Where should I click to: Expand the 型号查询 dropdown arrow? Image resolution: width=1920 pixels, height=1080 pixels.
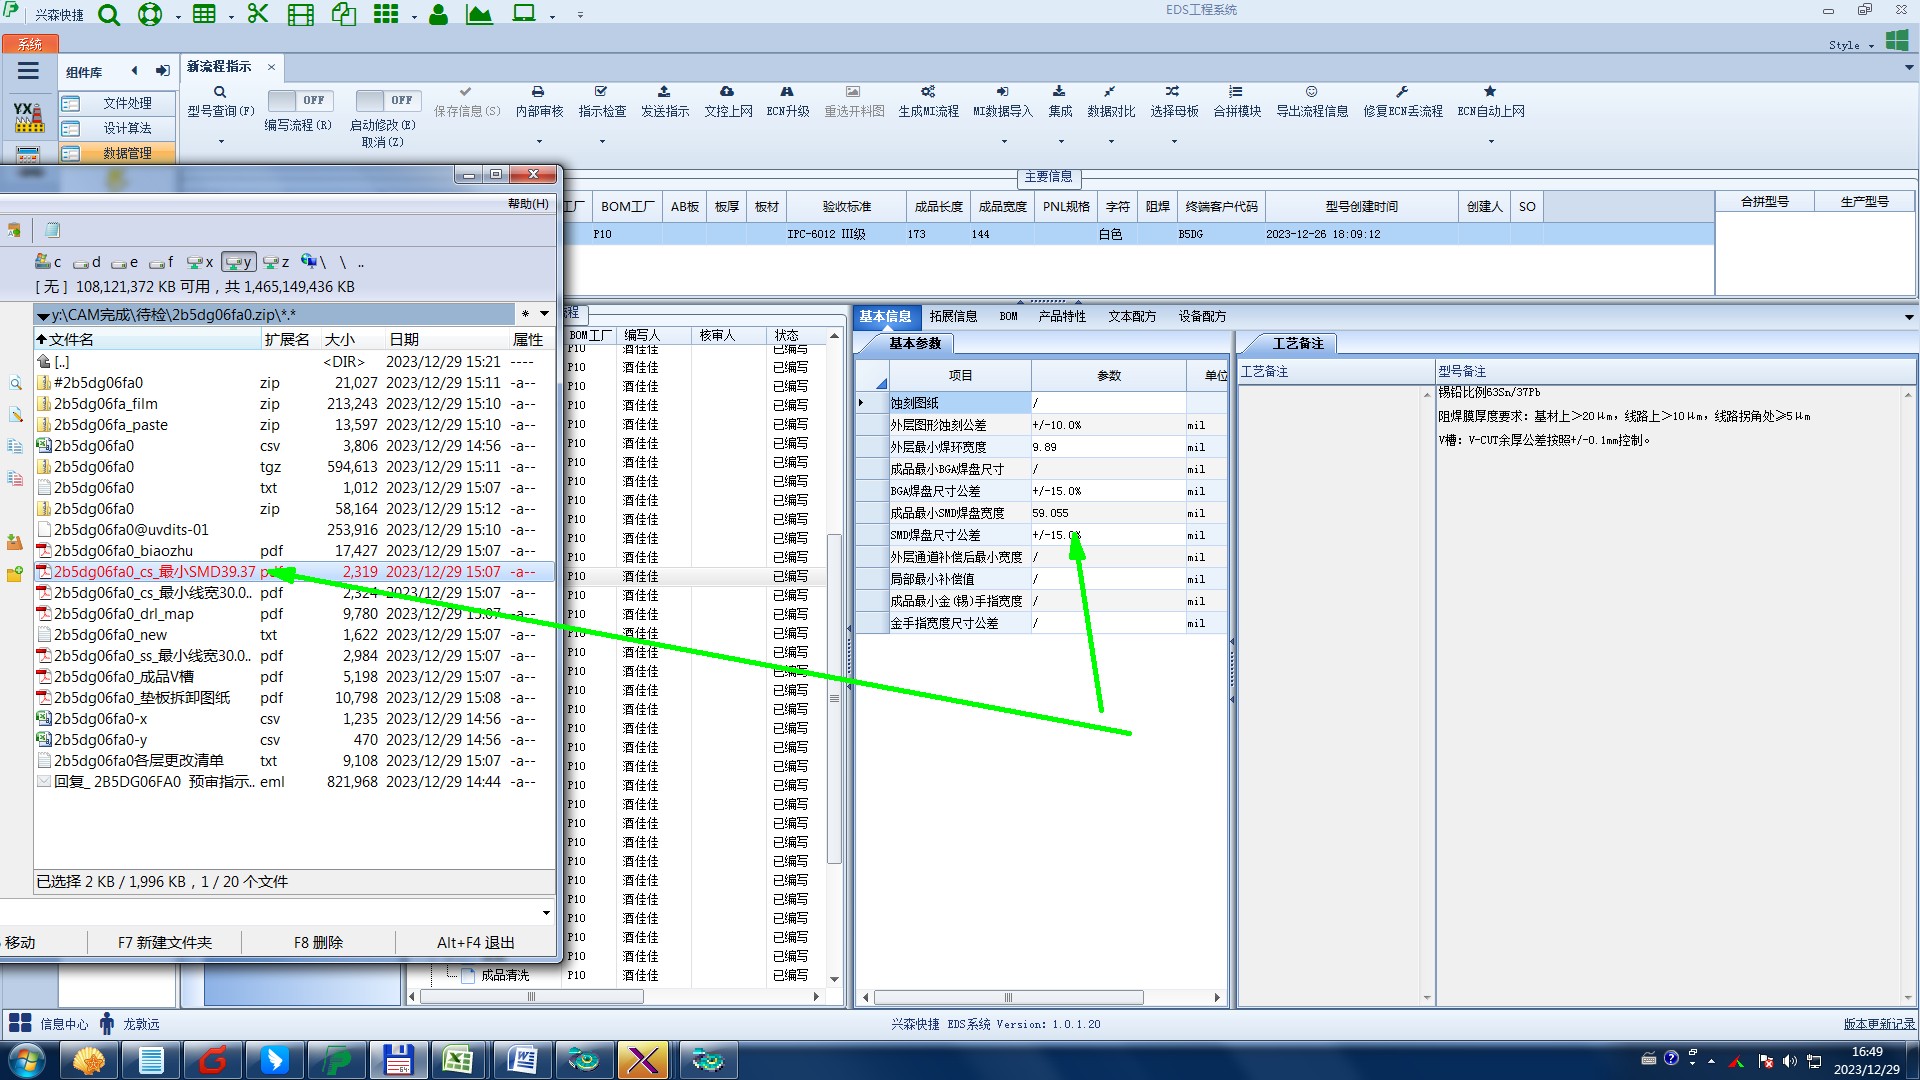(221, 141)
